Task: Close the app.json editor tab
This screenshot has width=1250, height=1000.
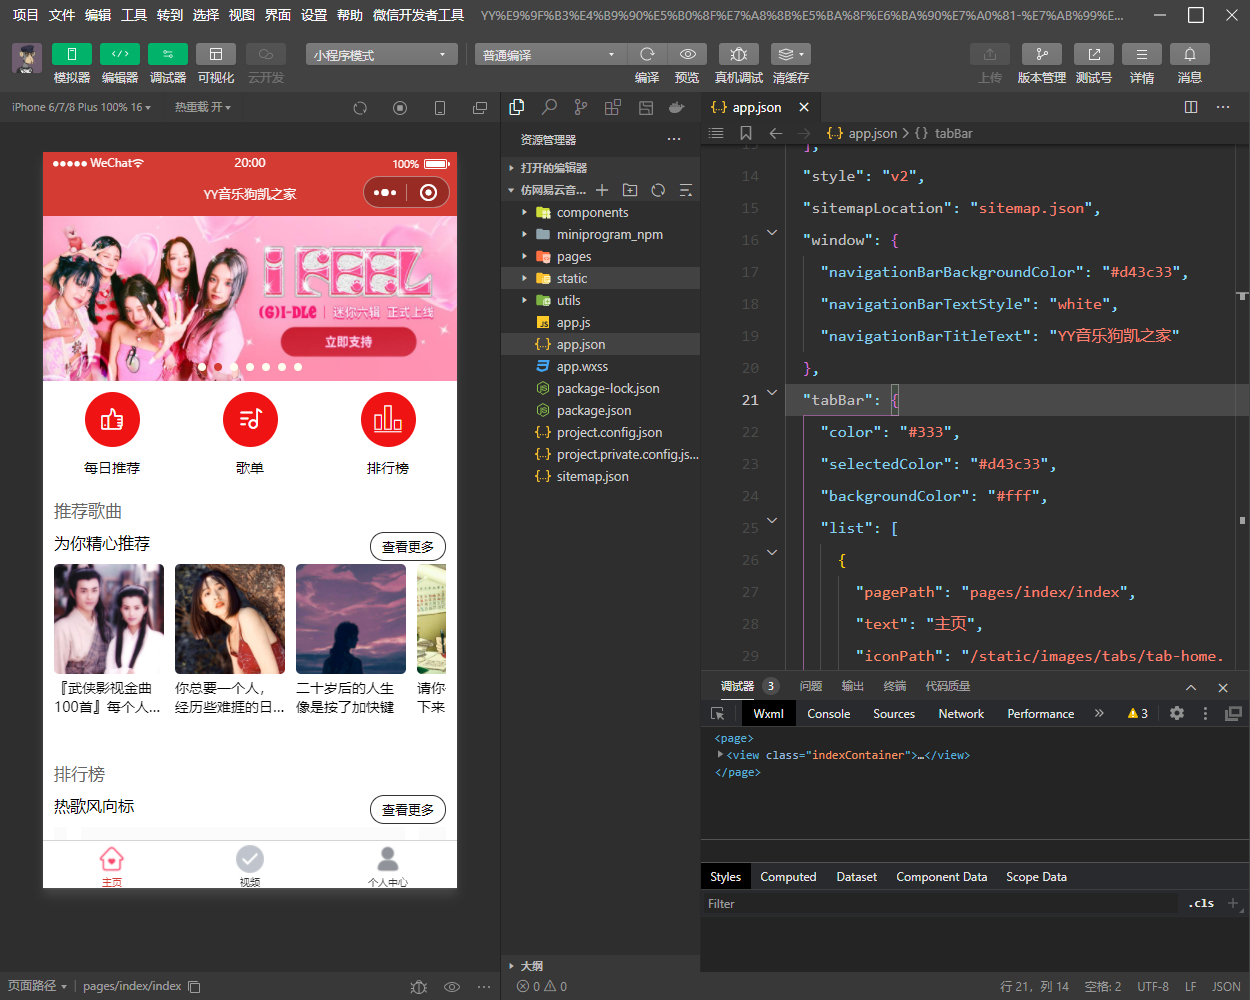Action: point(804,107)
